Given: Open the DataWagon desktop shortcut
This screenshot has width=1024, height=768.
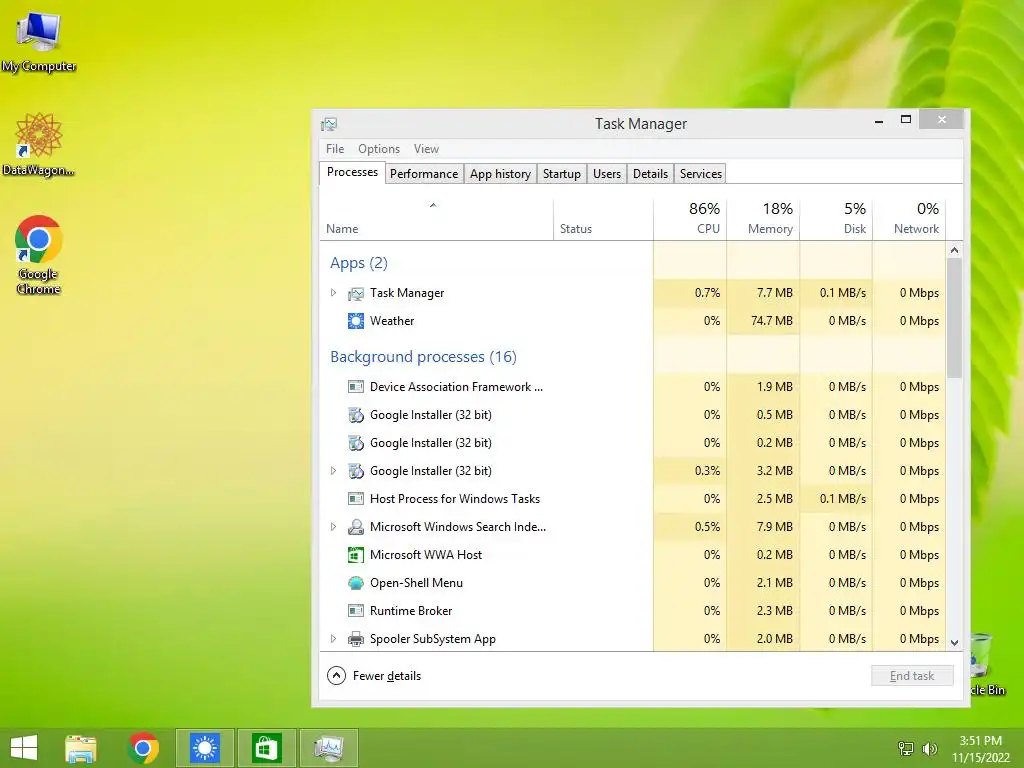Looking at the screenshot, I should click(38, 144).
